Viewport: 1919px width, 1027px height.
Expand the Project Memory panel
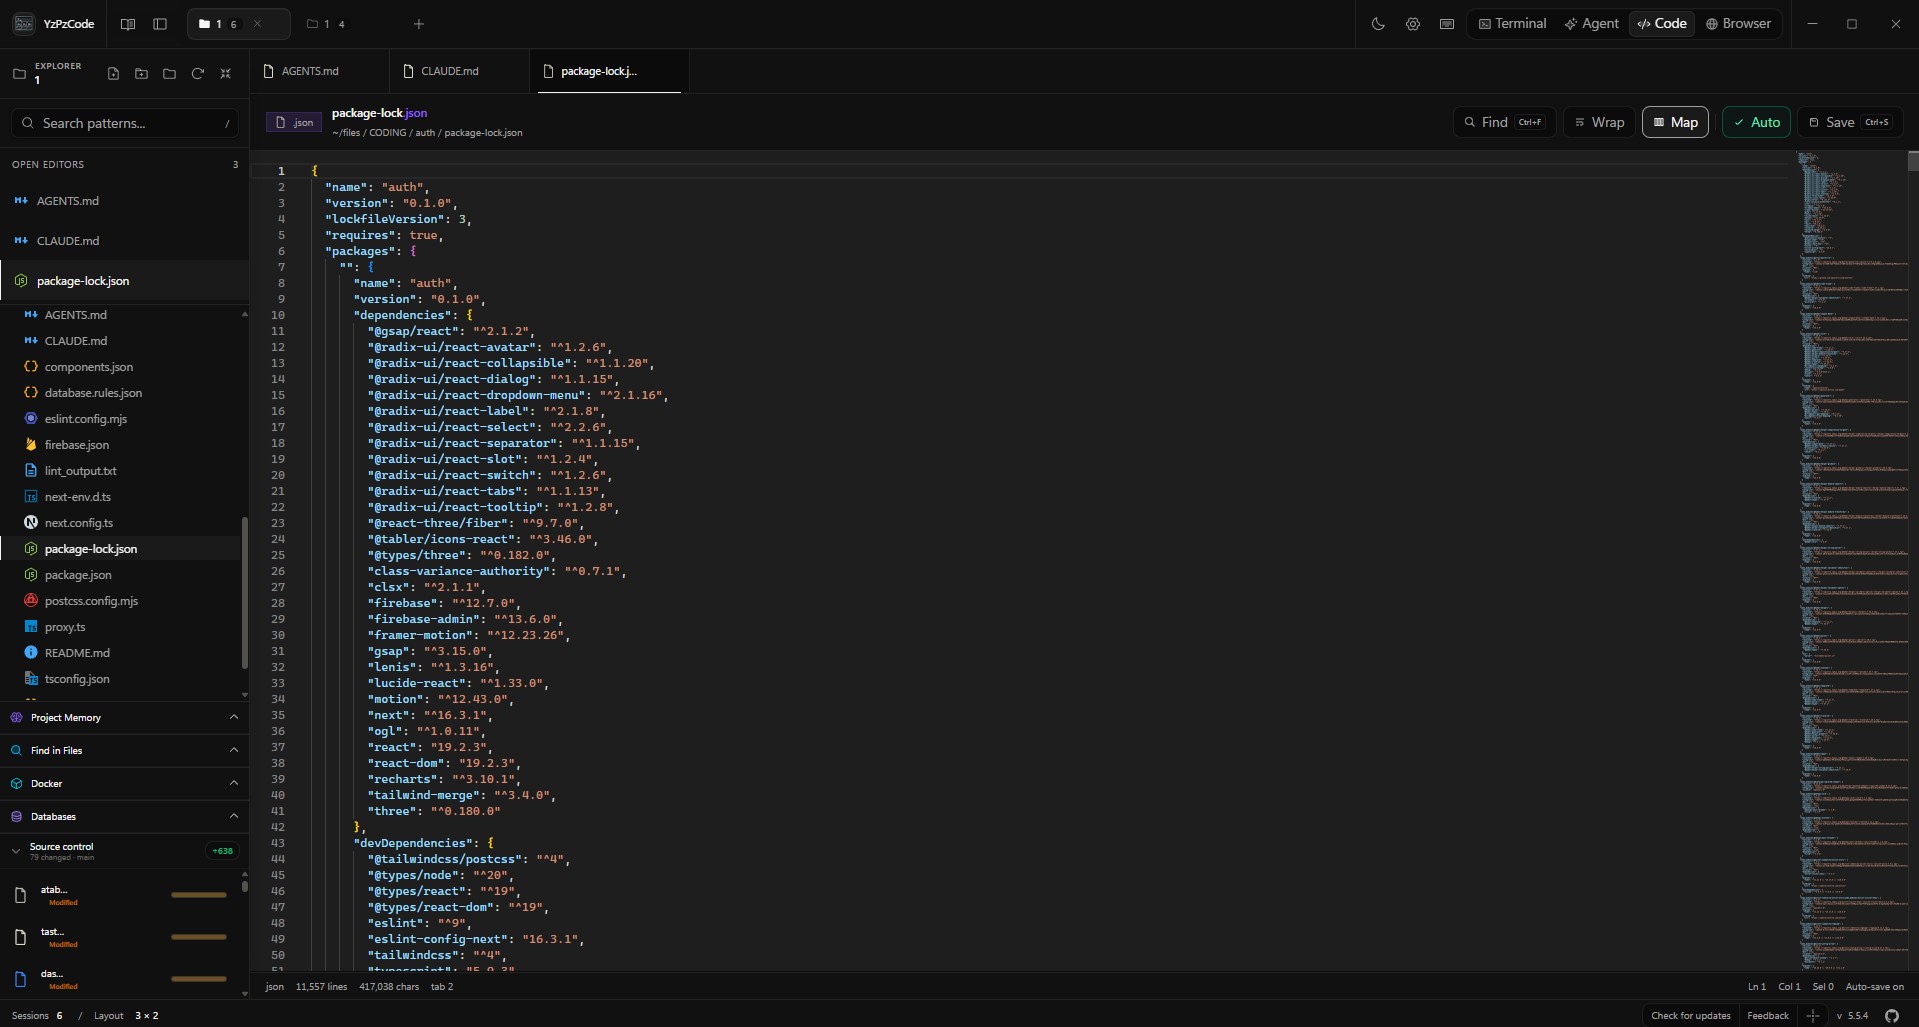click(x=124, y=717)
